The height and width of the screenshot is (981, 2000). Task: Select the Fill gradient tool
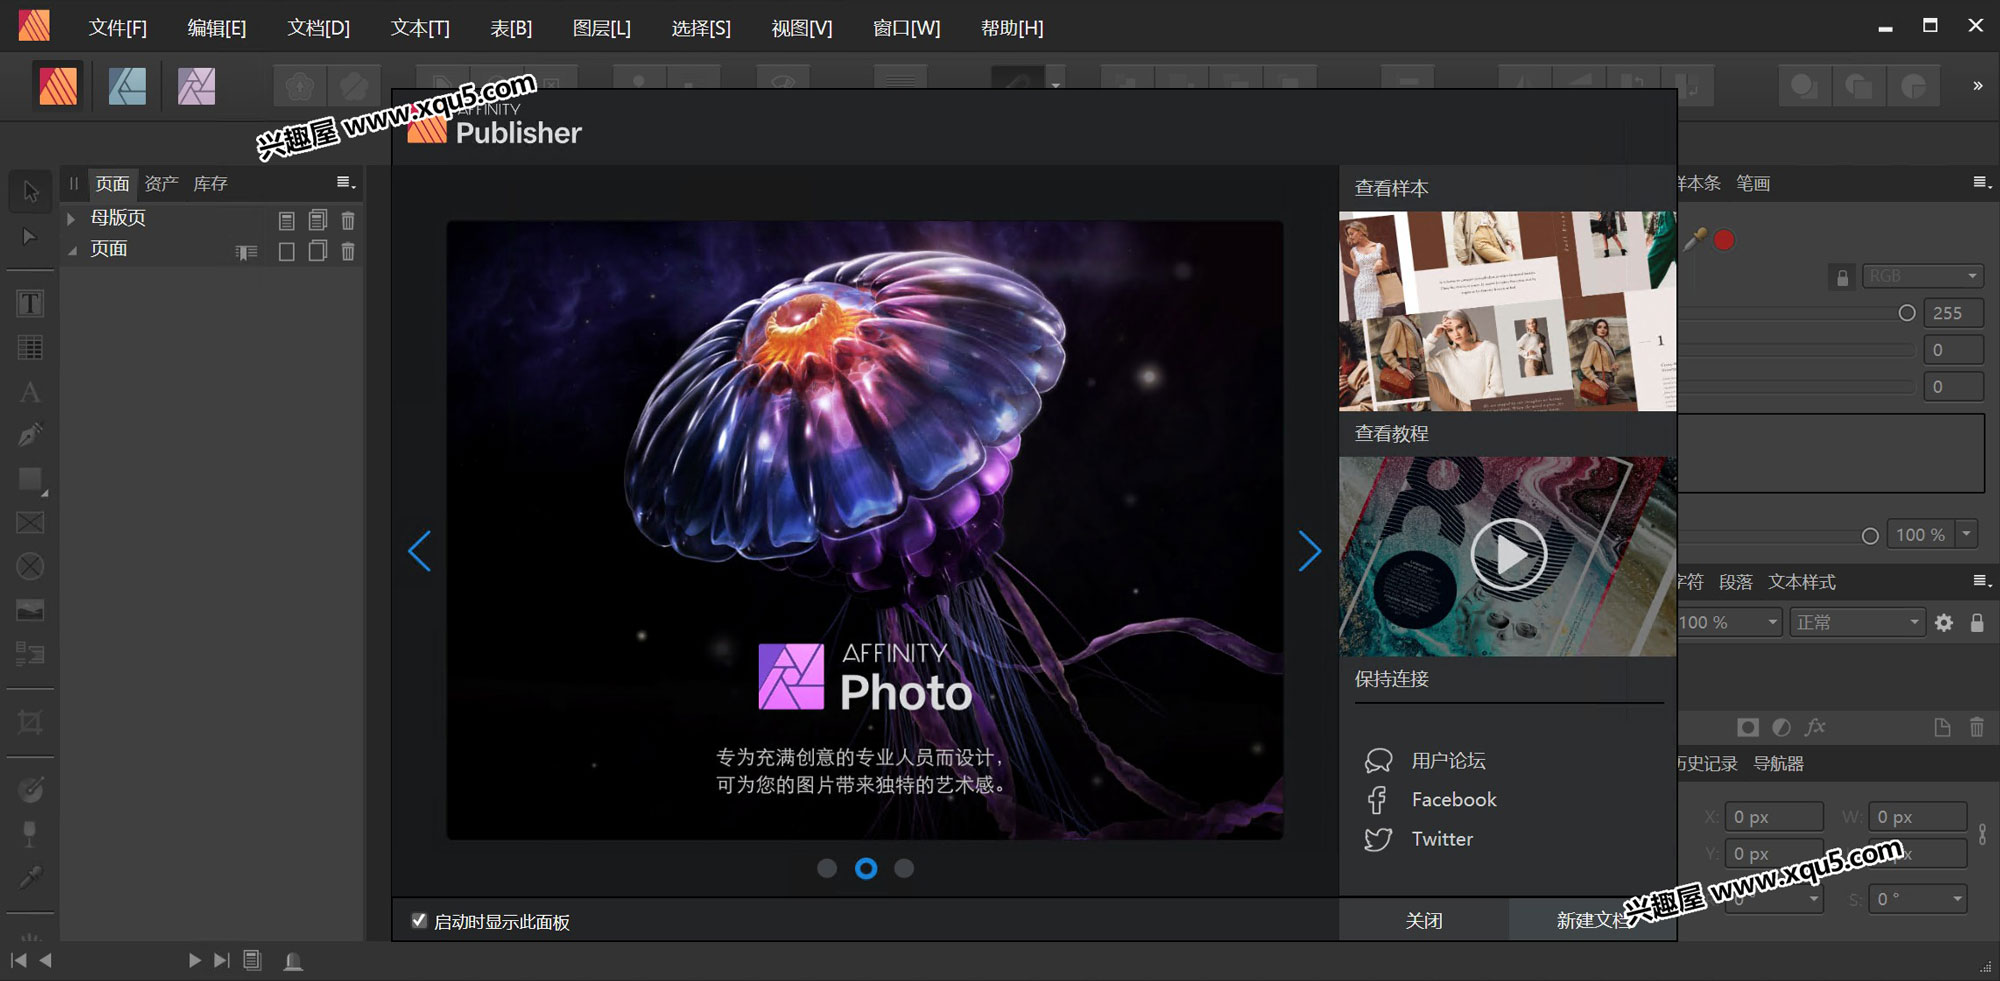click(30, 790)
